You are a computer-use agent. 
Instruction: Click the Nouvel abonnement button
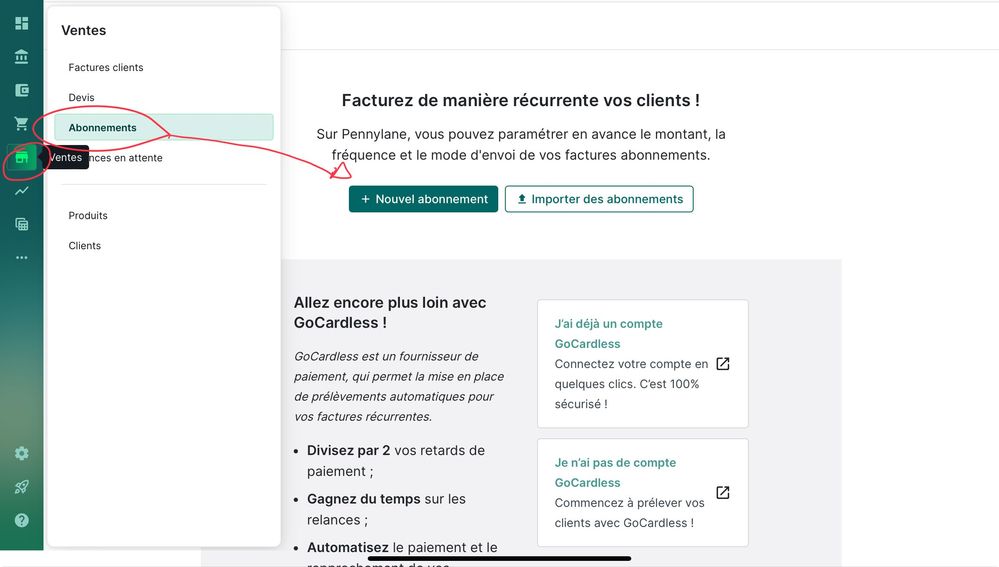click(423, 199)
